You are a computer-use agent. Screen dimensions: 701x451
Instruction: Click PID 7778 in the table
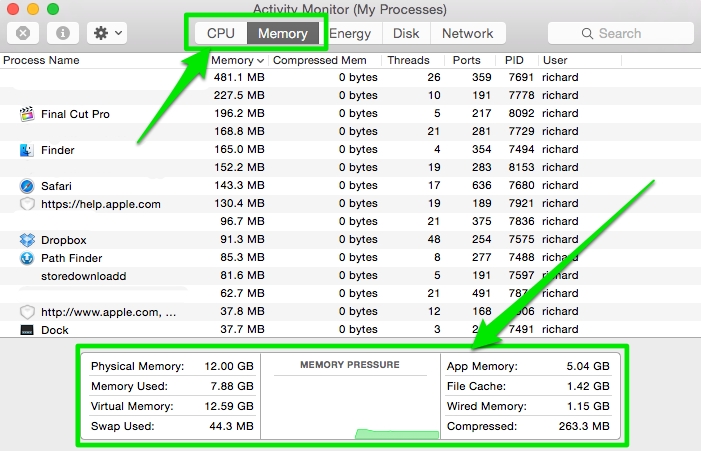[521, 95]
